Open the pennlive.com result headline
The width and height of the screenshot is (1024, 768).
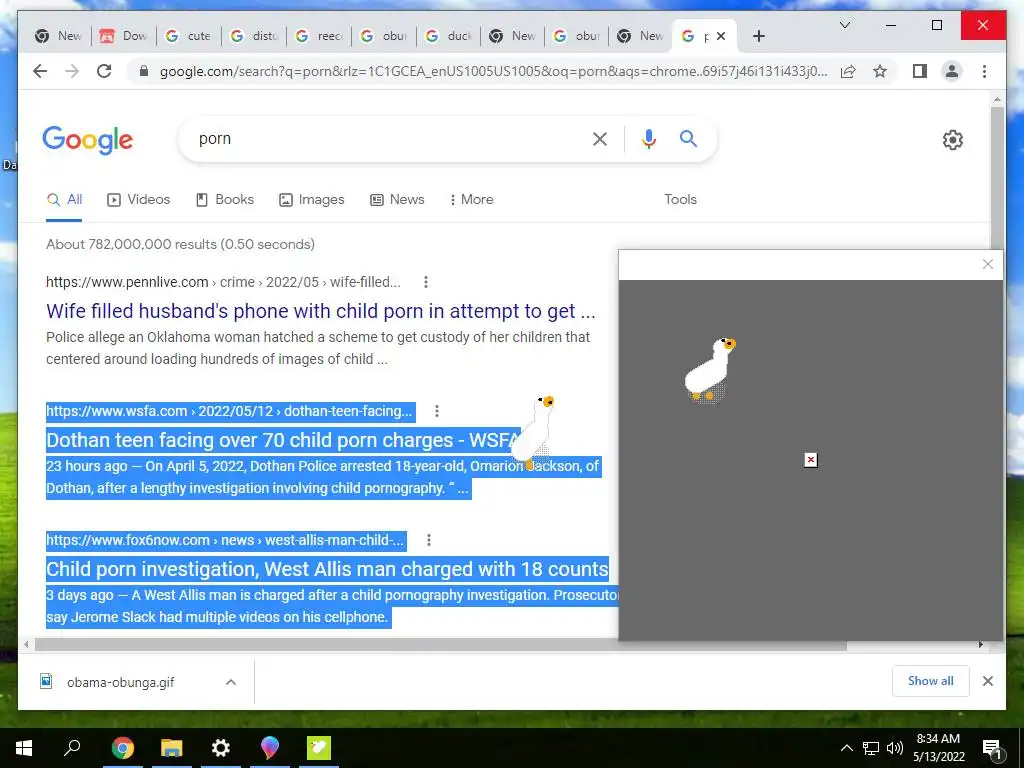[321, 311]
